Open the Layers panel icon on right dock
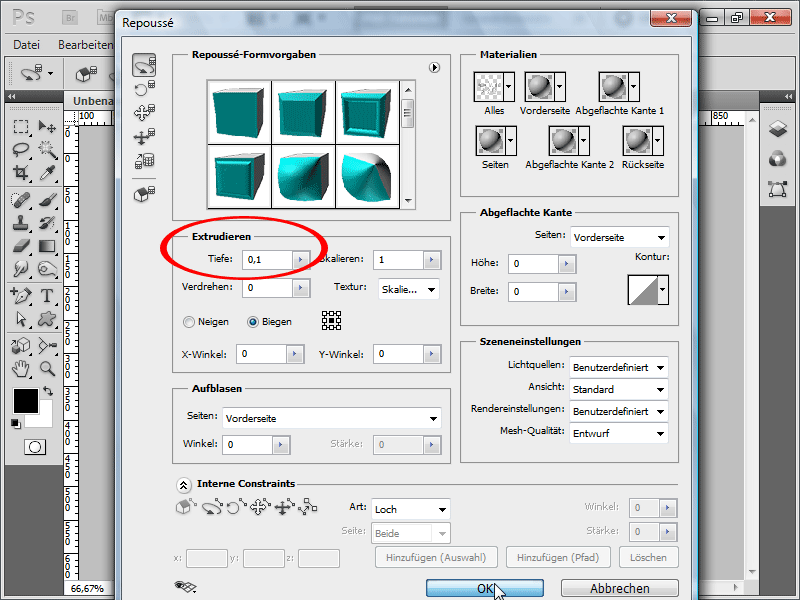Screen dimensions: 800x600 point(778,129)
